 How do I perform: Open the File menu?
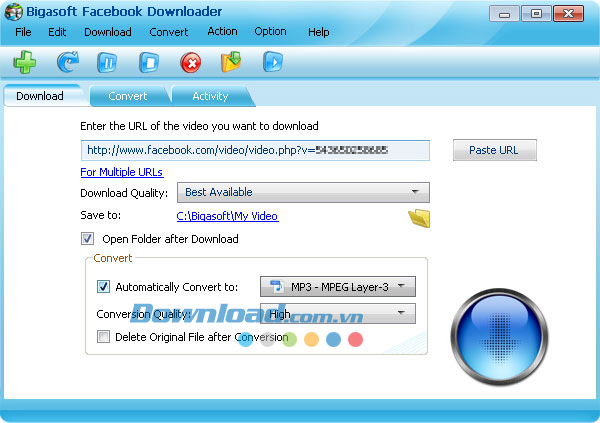(x=23, y=32)
